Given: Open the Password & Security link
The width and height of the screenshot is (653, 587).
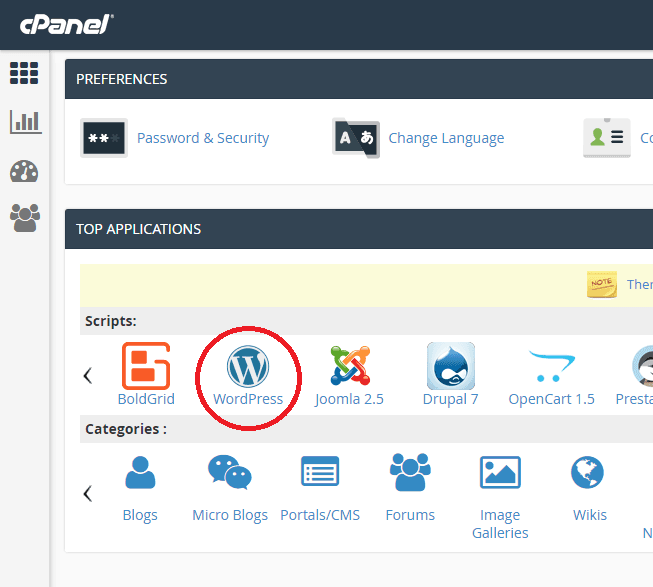Looking at the screenshot, I should coord(203,138).
